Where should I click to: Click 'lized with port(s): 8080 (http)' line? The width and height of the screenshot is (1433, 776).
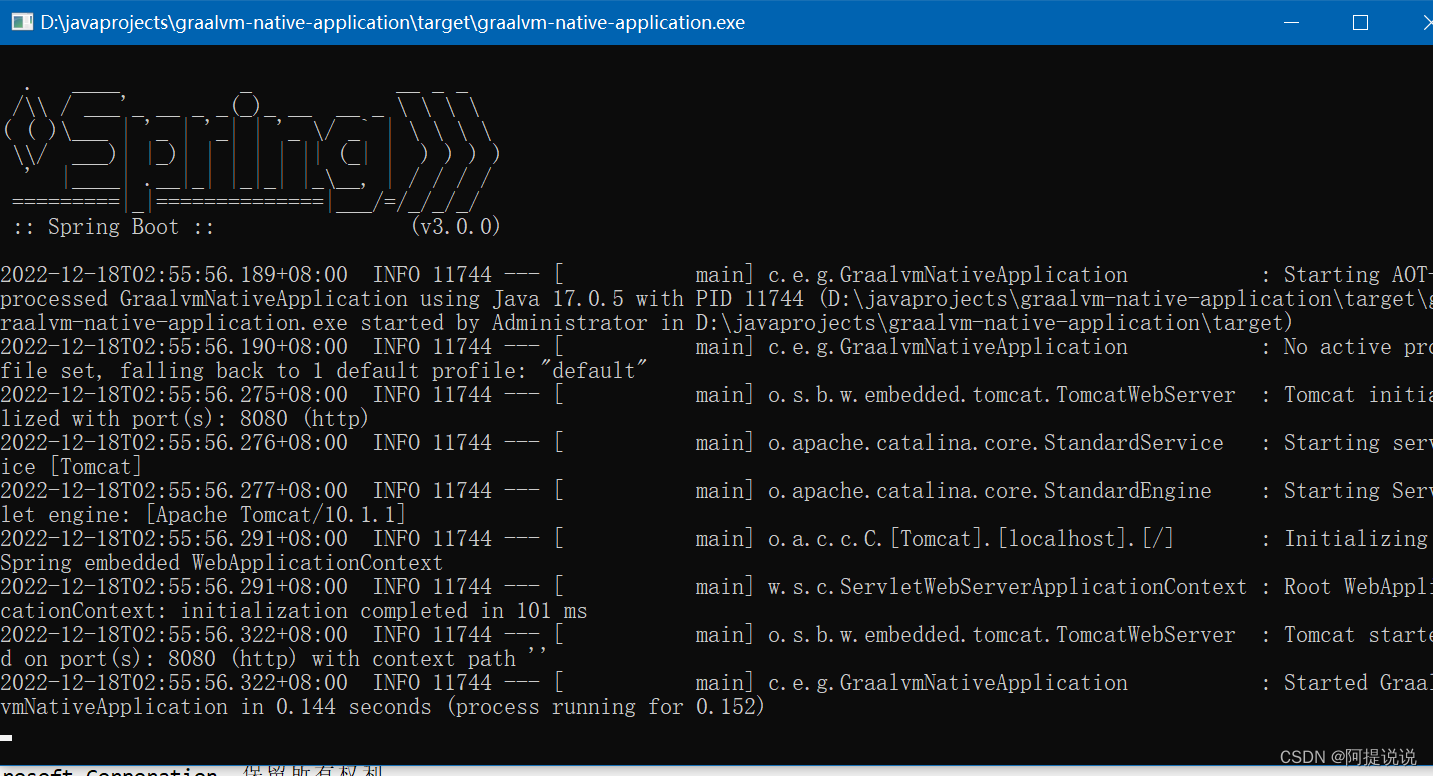point(185,419)
